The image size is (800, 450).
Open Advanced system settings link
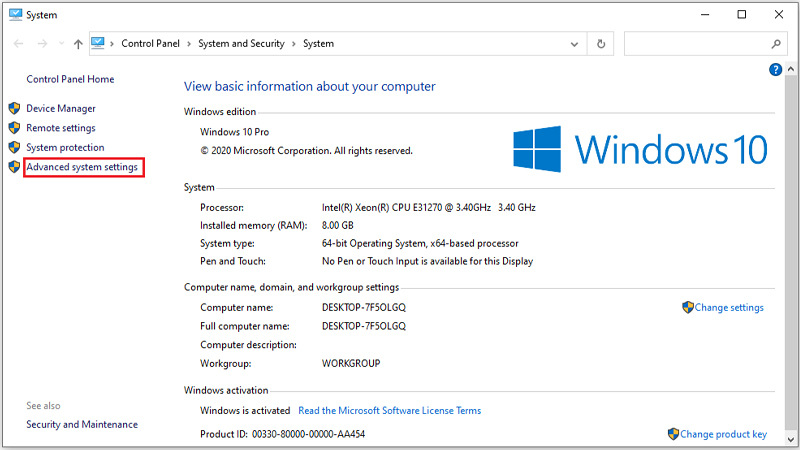point(82,167)
